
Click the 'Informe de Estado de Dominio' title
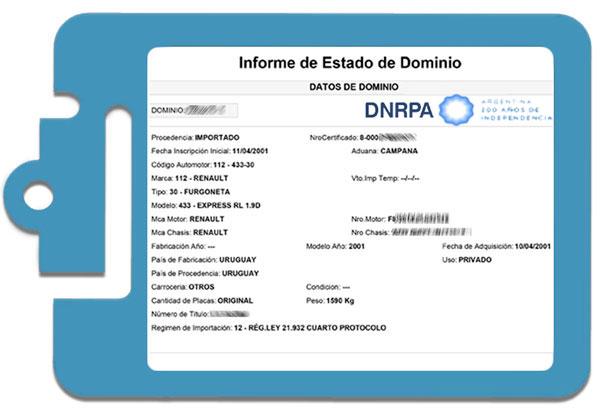pos(350,63)
